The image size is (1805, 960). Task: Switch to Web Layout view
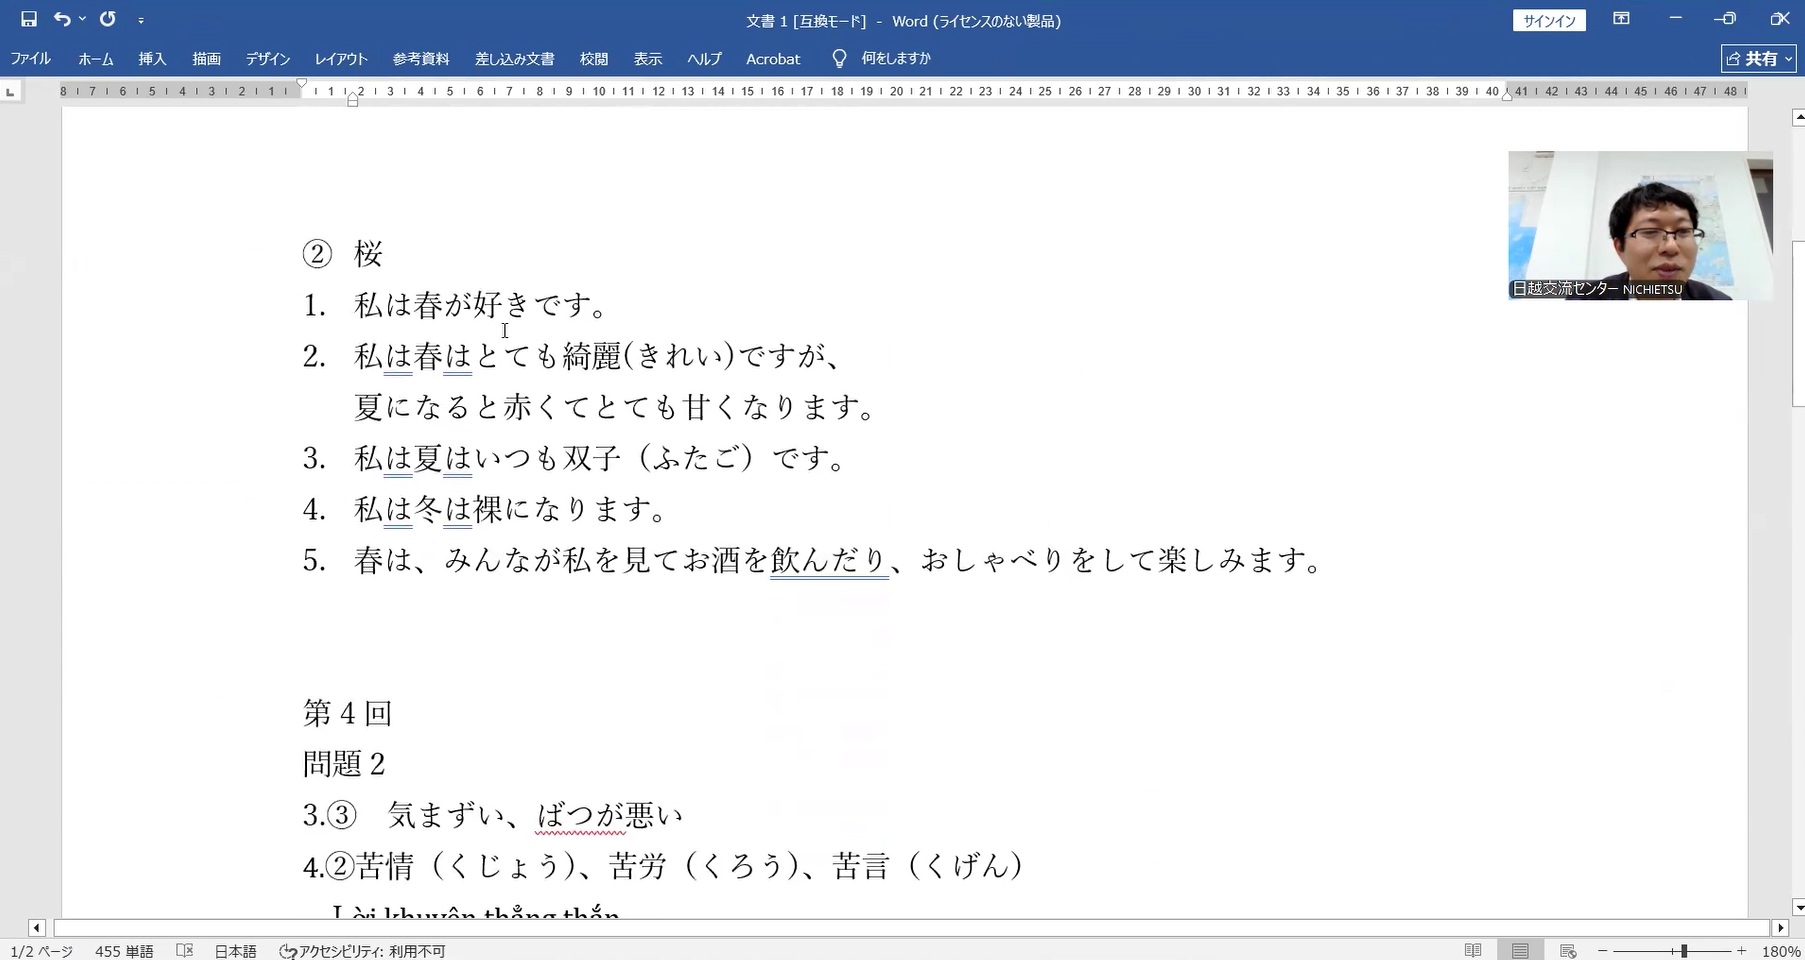click(x=1568, y=951)
